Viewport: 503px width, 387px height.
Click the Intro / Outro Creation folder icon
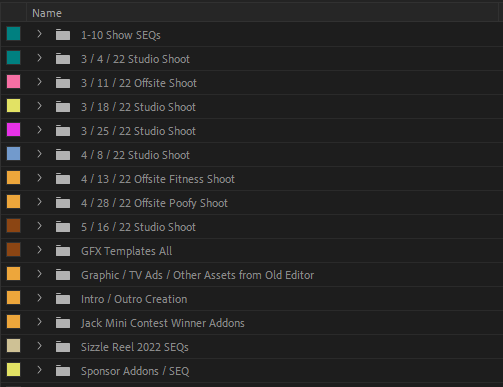coord(63,299)
